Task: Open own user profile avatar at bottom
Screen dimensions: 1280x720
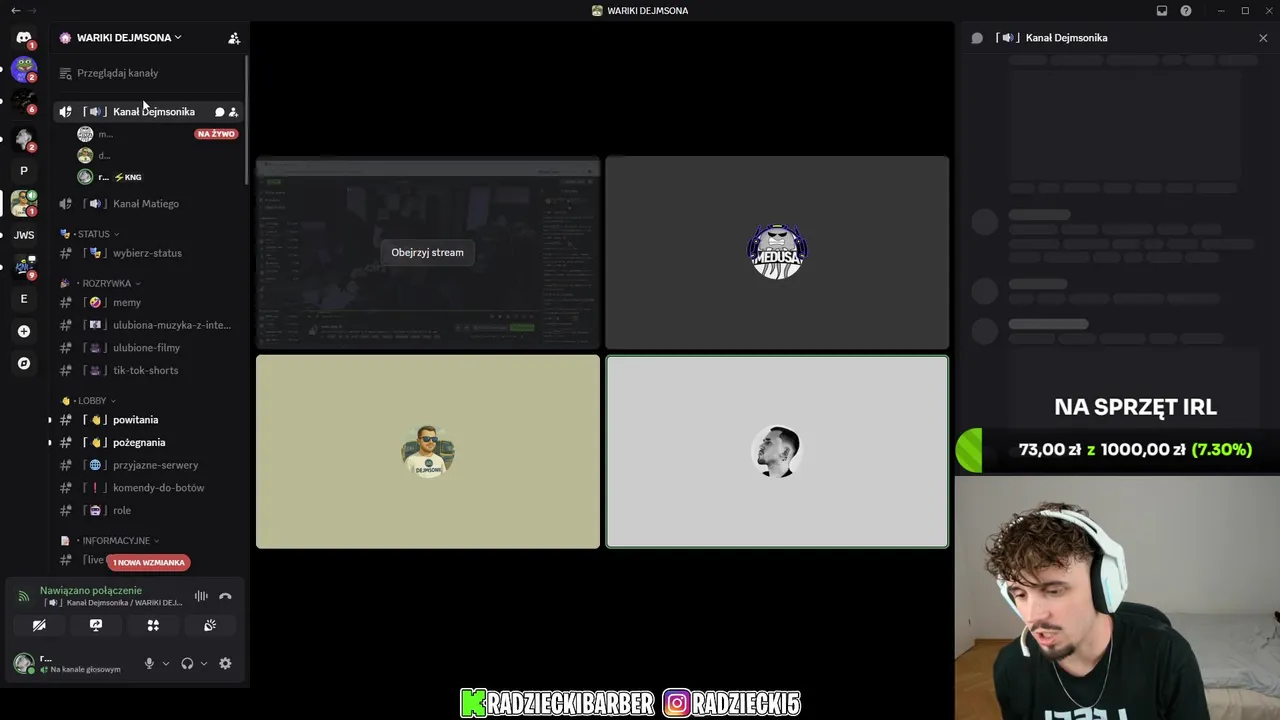Action: (24, 663)
